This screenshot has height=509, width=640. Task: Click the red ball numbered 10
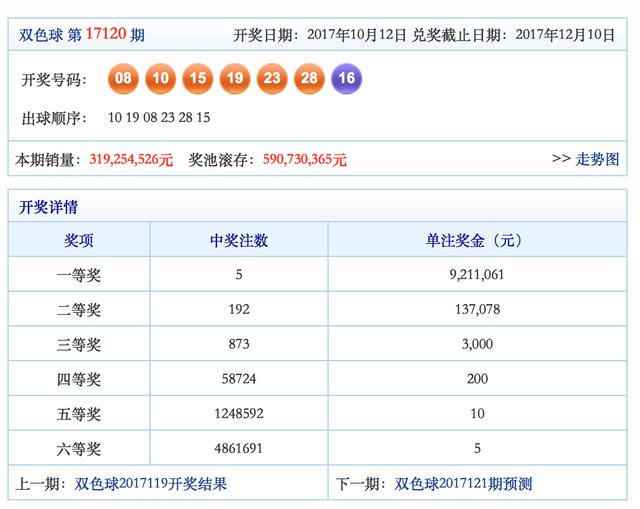161,79
